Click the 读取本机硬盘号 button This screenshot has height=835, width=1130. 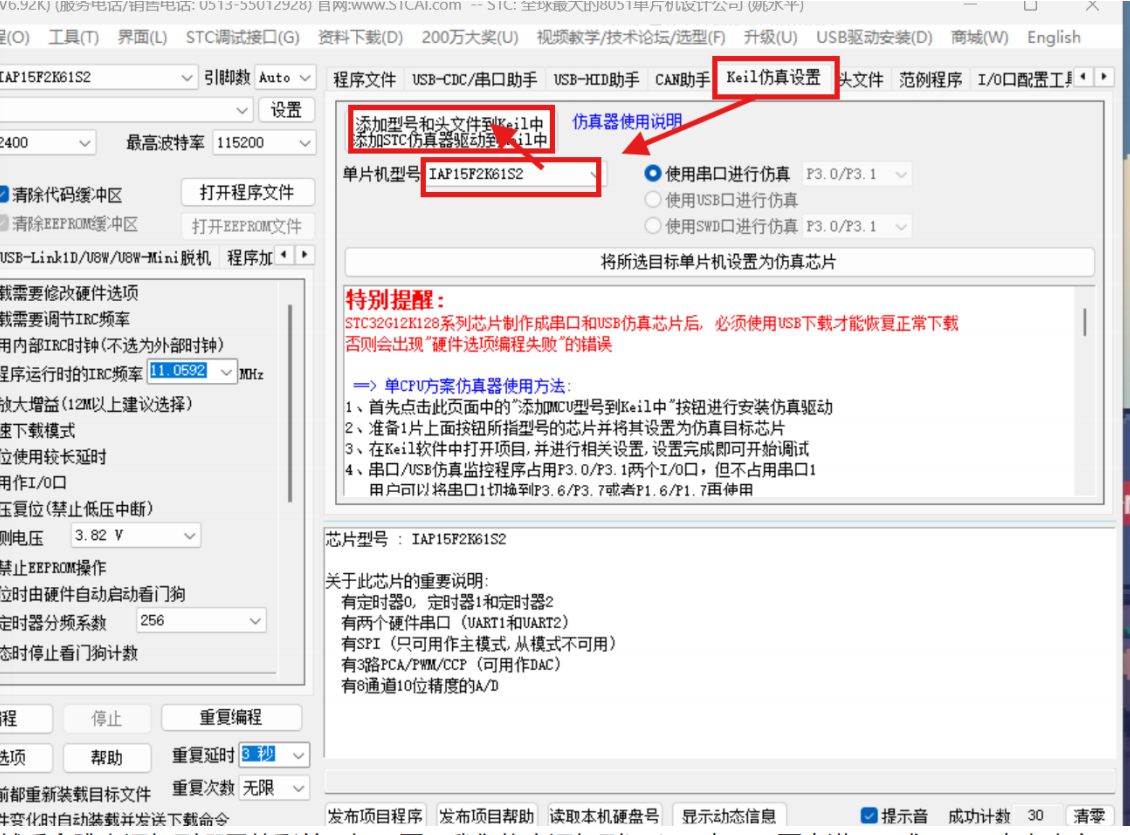click(x=605, y=816)
